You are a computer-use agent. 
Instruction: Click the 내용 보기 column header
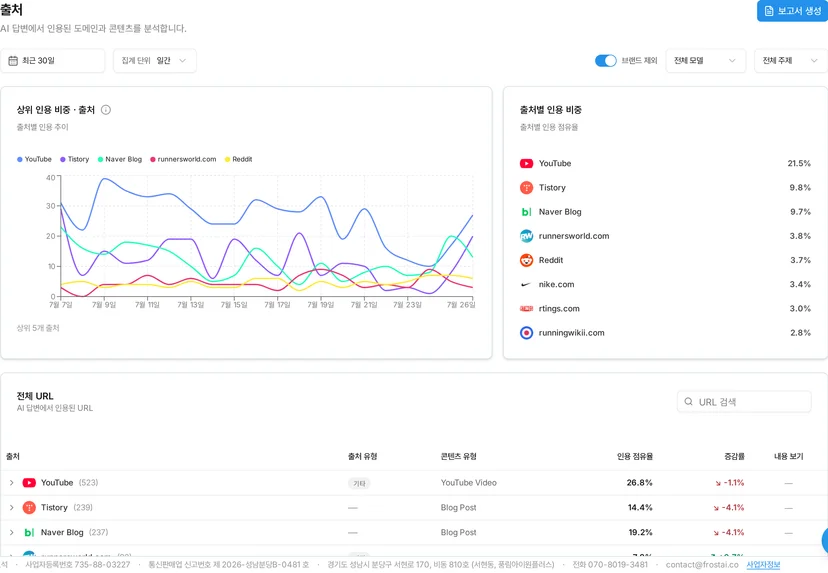click(788, 456)
